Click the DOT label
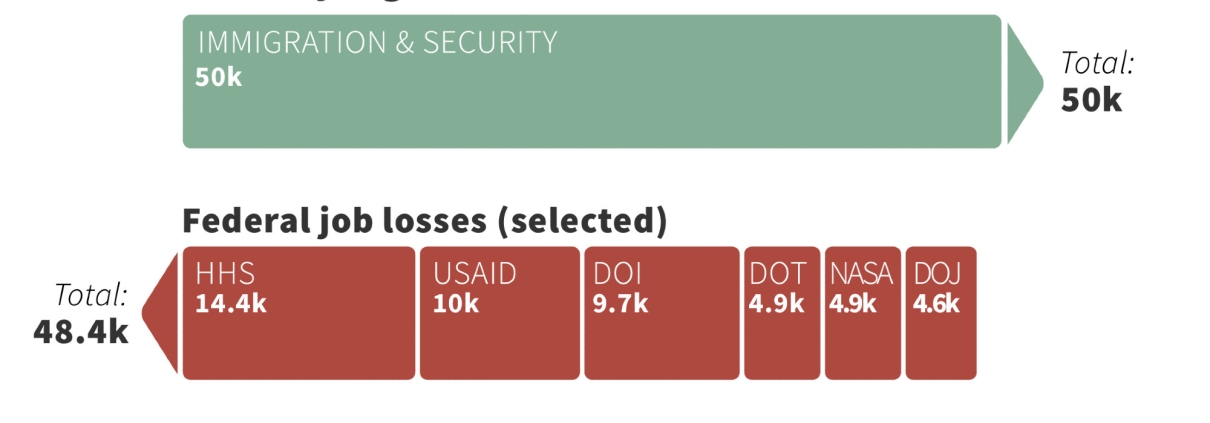The height and width of the screenshot is (423, 1210). pos(777,274)
